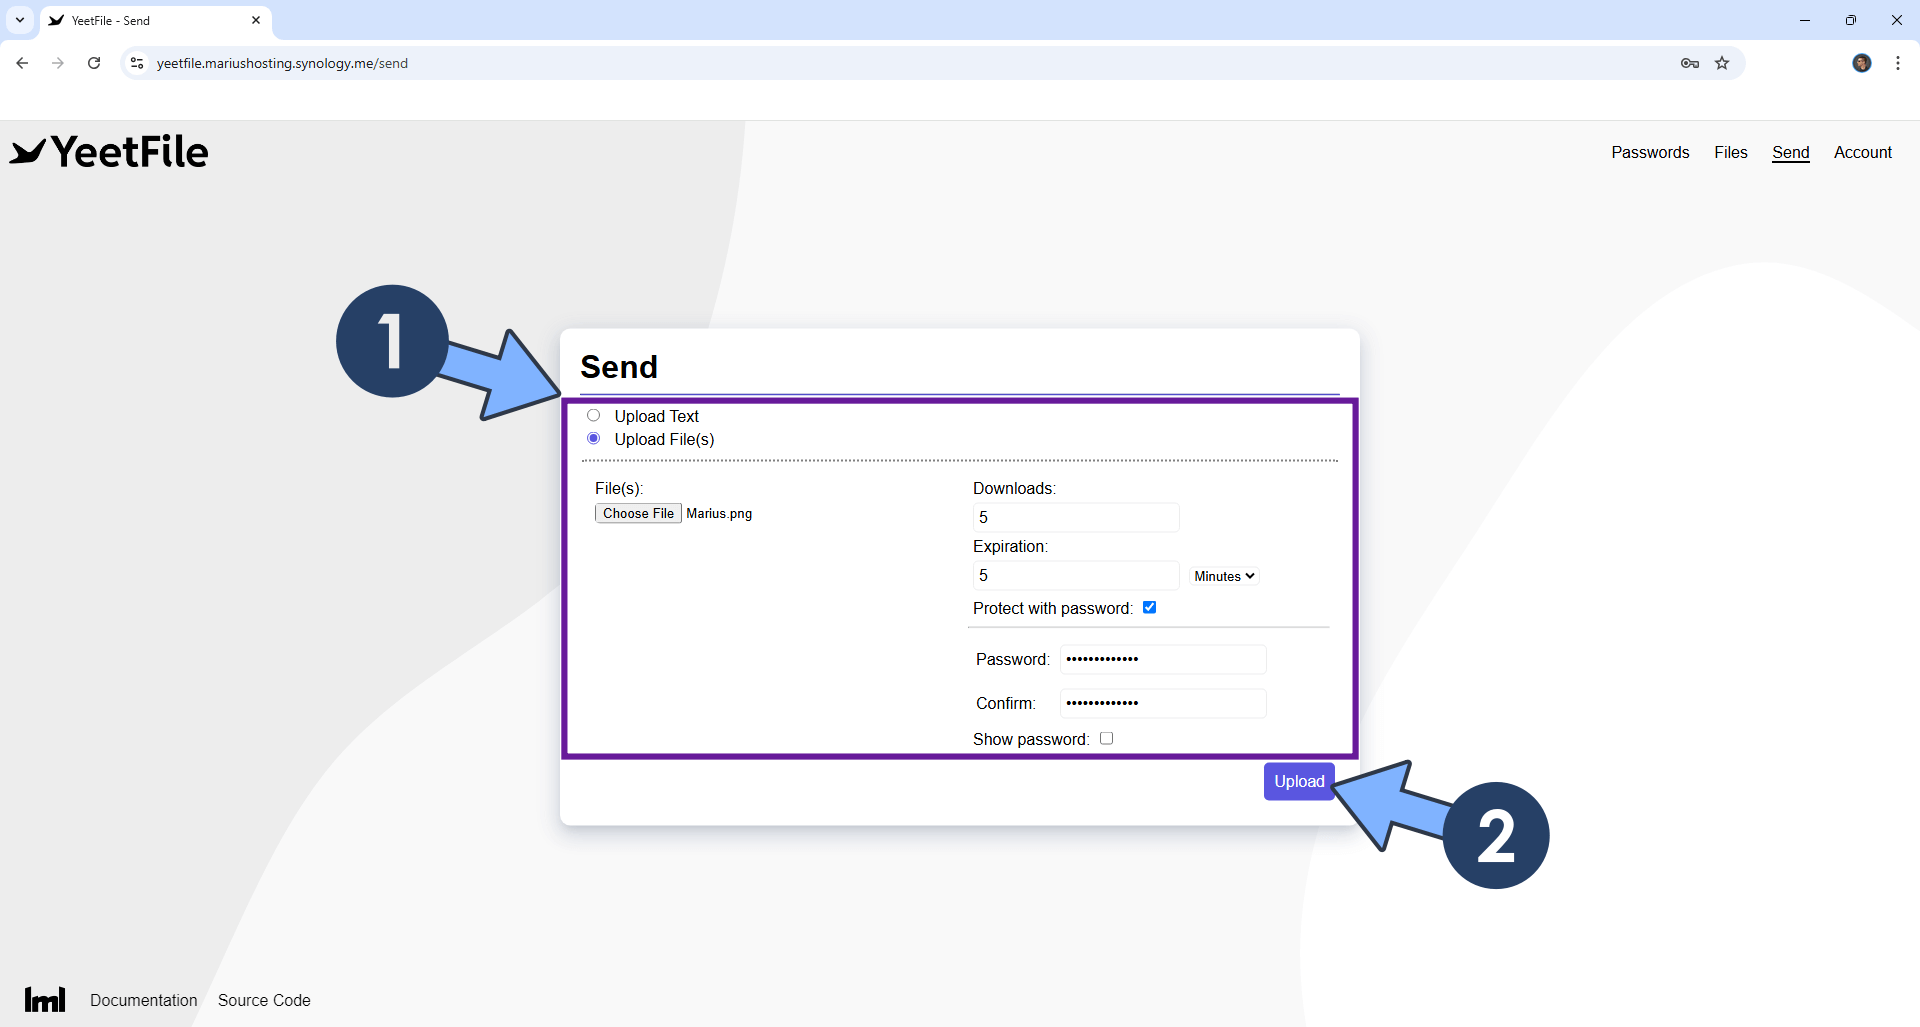Click into the Confirm password field
This screenshot has width=1920, height=1027.
click(x=1163, y=703)
